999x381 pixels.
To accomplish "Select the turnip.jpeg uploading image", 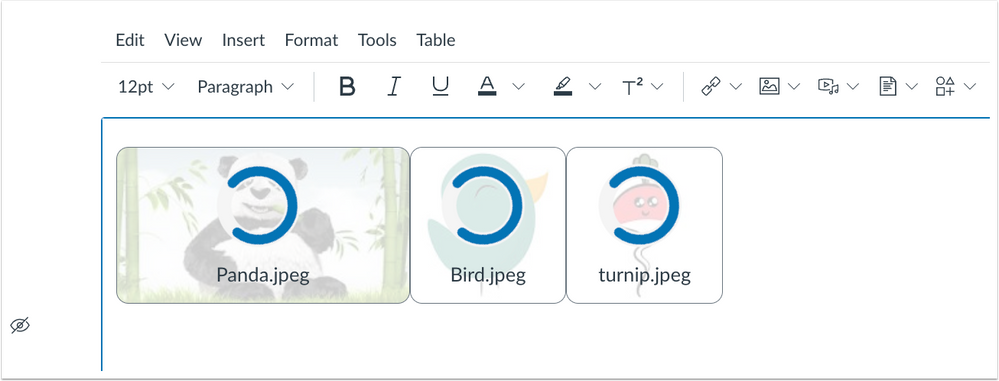I will point(644,226).
